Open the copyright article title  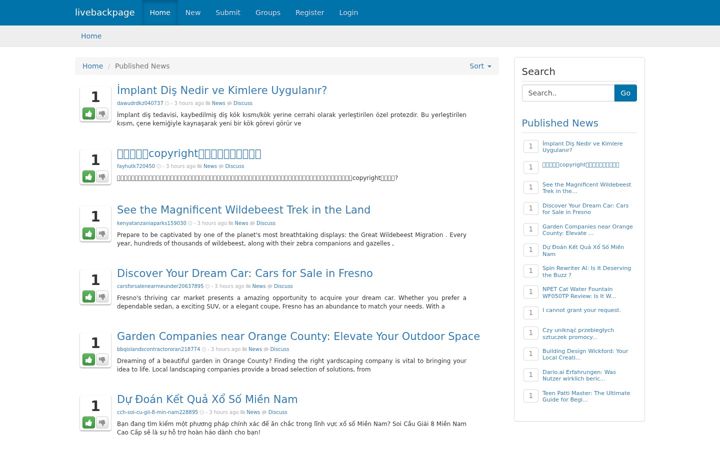point(189,153)
